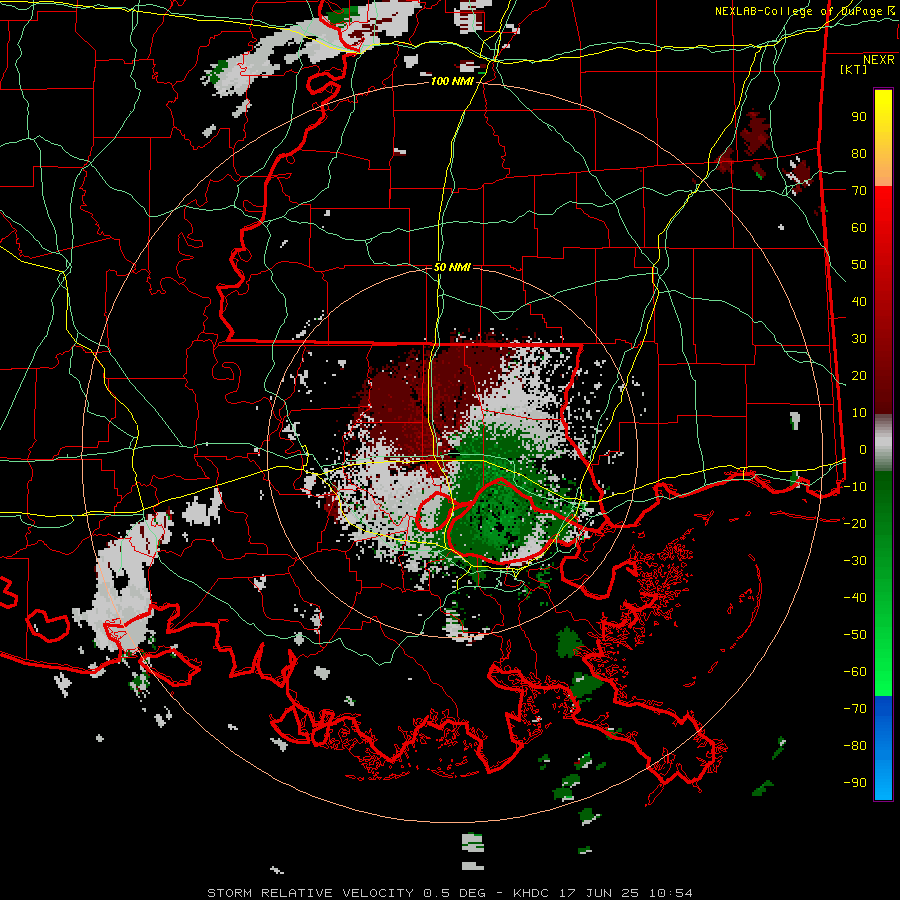The height and width of the screenshot is (900, 900).
Task: Select the -50 value on velocity scale
Action: click(855, 635)
